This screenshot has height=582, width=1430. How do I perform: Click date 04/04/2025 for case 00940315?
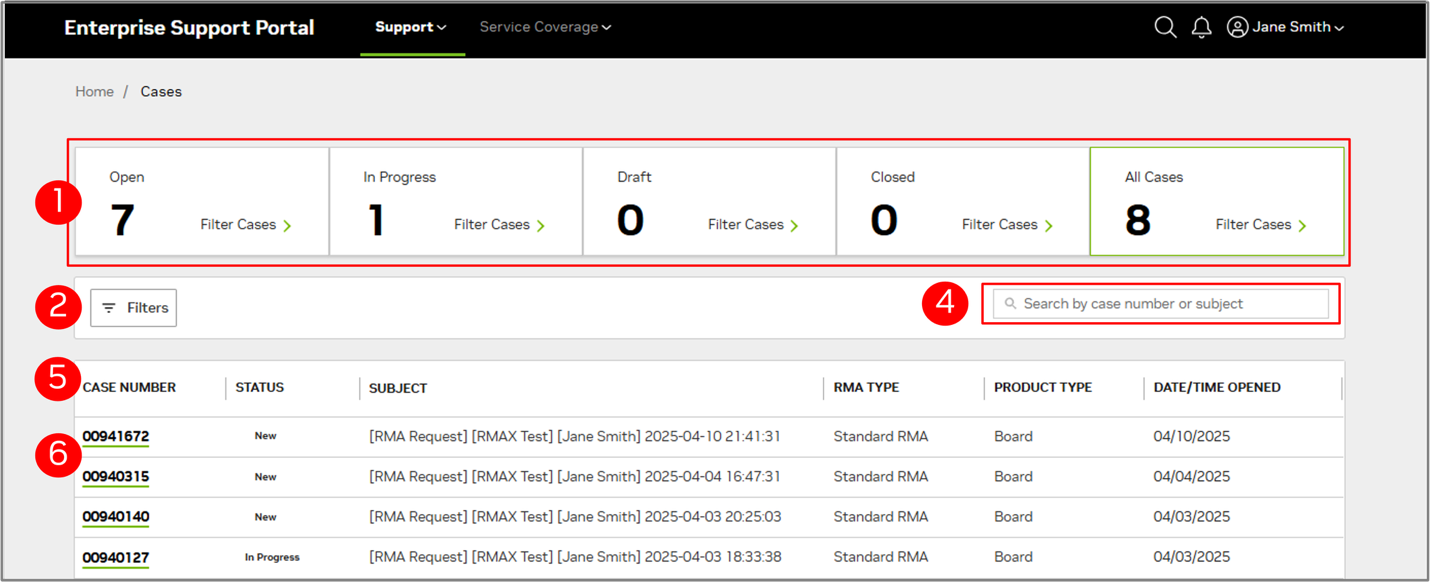[1192, 477]
